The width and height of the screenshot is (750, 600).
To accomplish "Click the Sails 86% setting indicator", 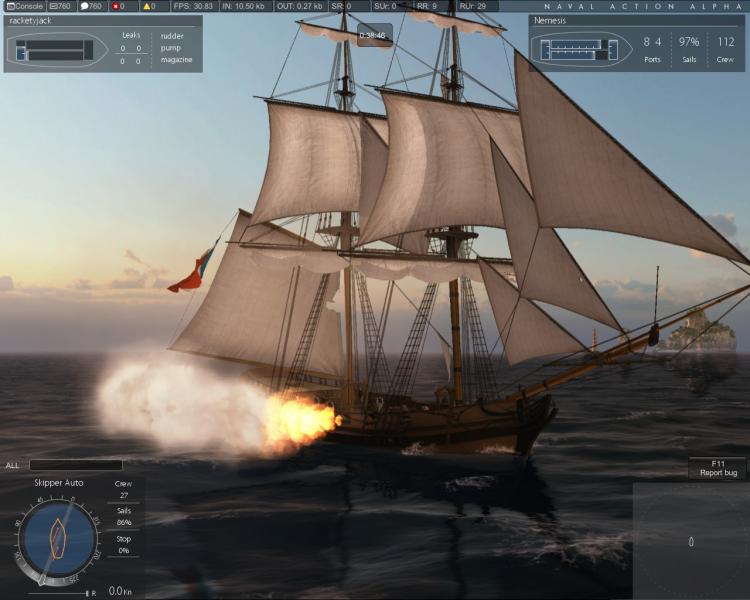I will point(123,516).
